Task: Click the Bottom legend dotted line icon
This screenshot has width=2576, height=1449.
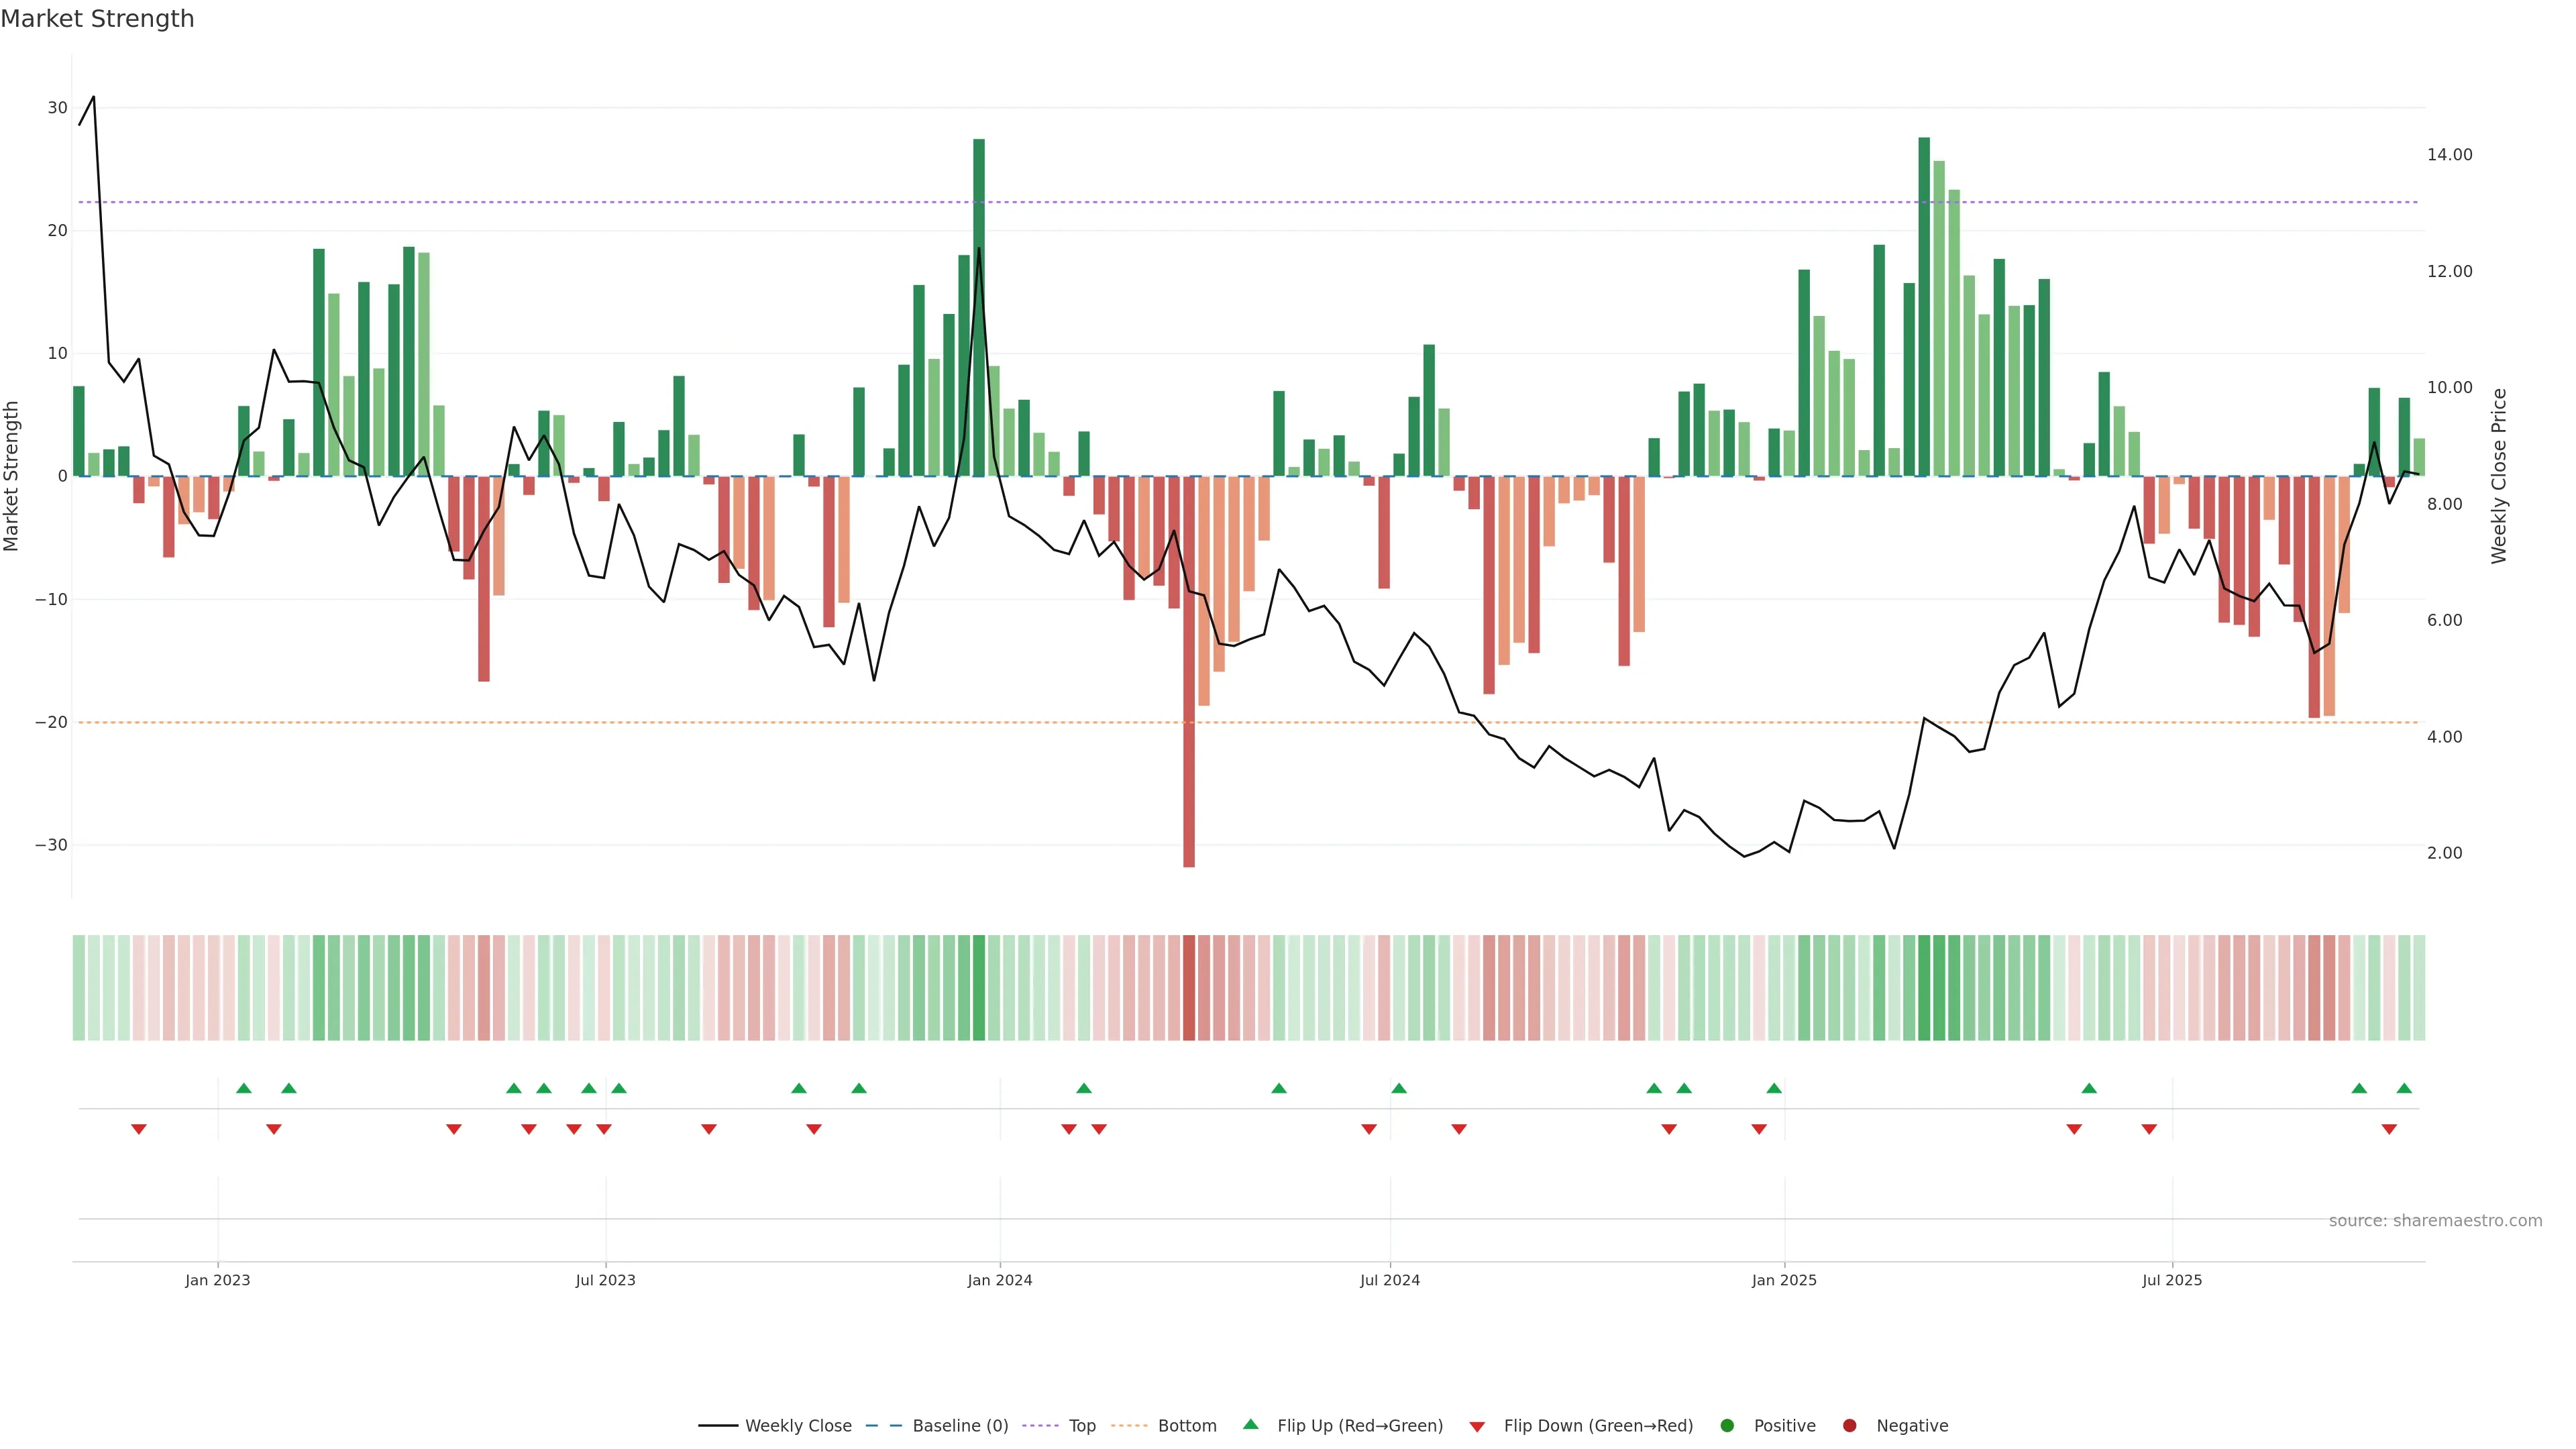Action: click(1129, 1426)
